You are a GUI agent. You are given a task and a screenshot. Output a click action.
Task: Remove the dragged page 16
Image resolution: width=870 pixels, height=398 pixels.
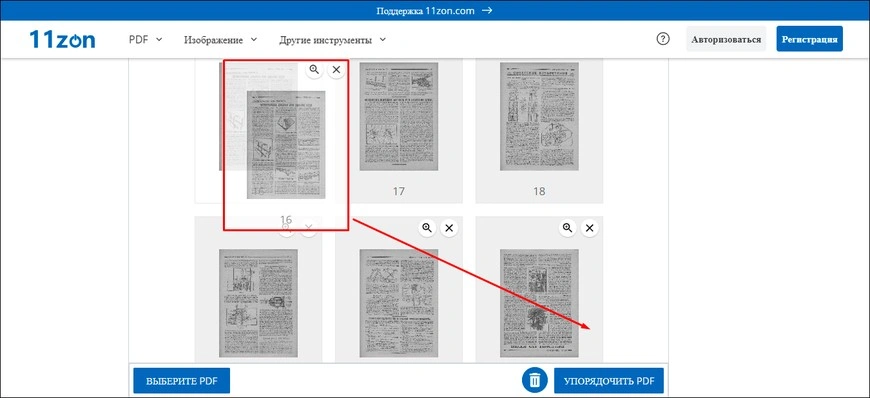[x=336, y=69]
